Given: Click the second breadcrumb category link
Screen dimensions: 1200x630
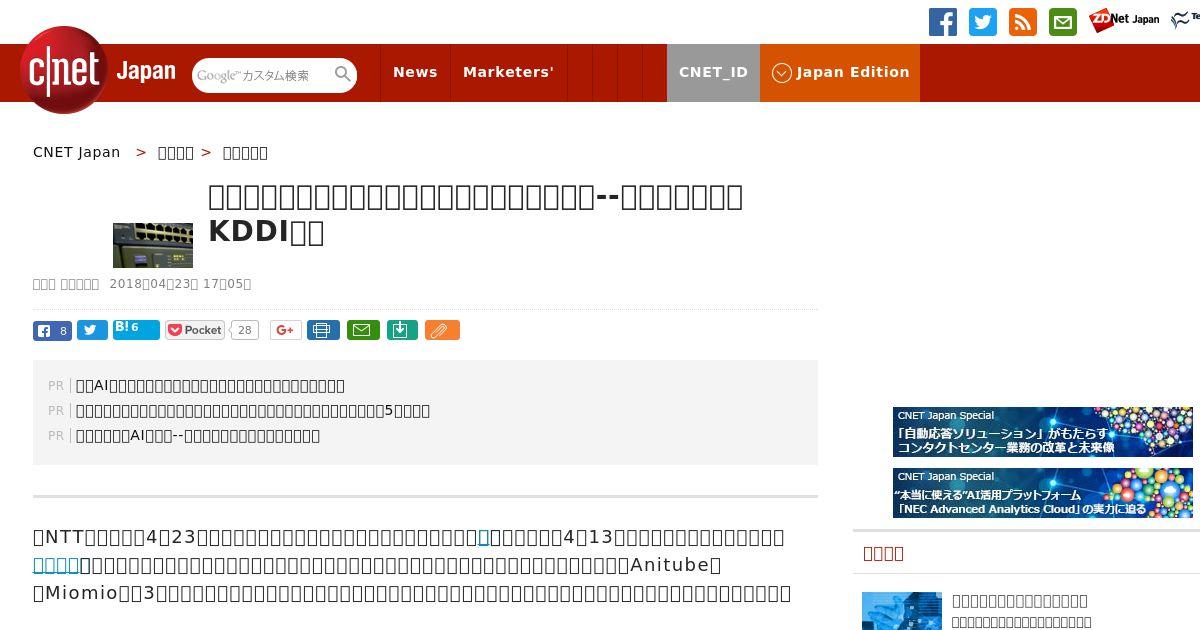Looking at the screenshot, I should [176, 152].
